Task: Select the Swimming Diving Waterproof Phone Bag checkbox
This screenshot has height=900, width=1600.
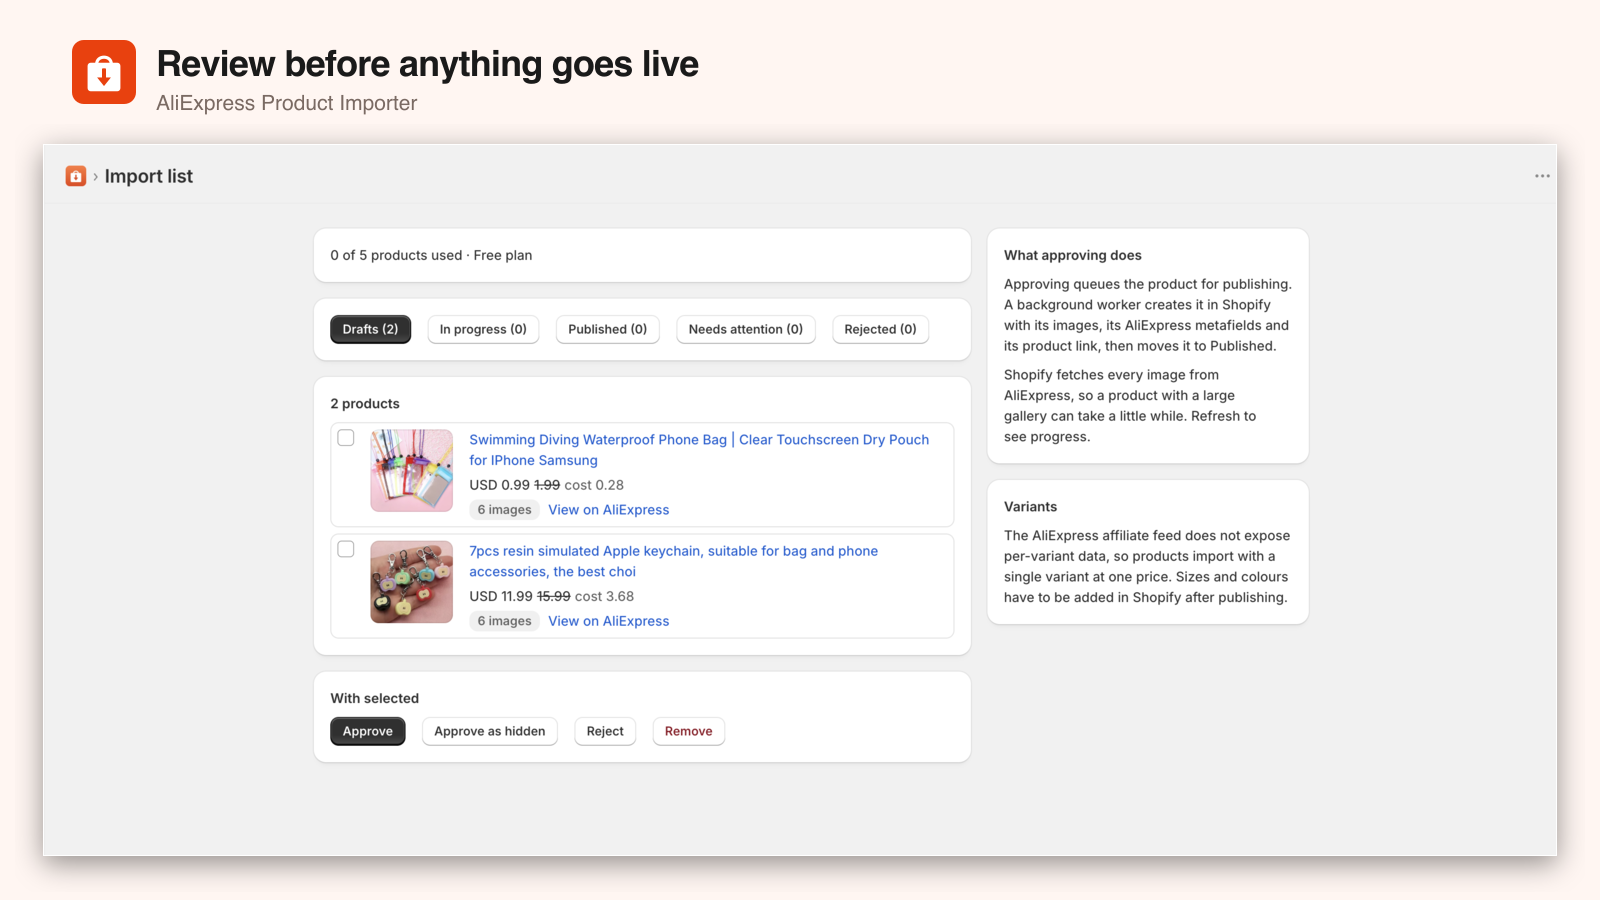Action: coord(346,438)
